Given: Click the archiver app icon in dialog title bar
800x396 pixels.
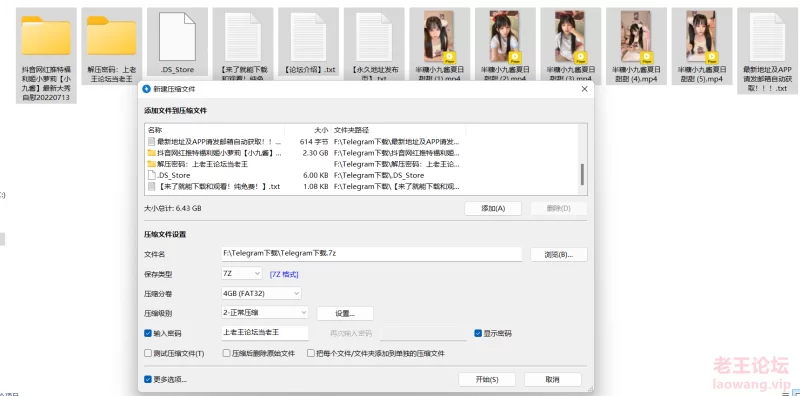Looking at the screenshot, I should 147,89.
